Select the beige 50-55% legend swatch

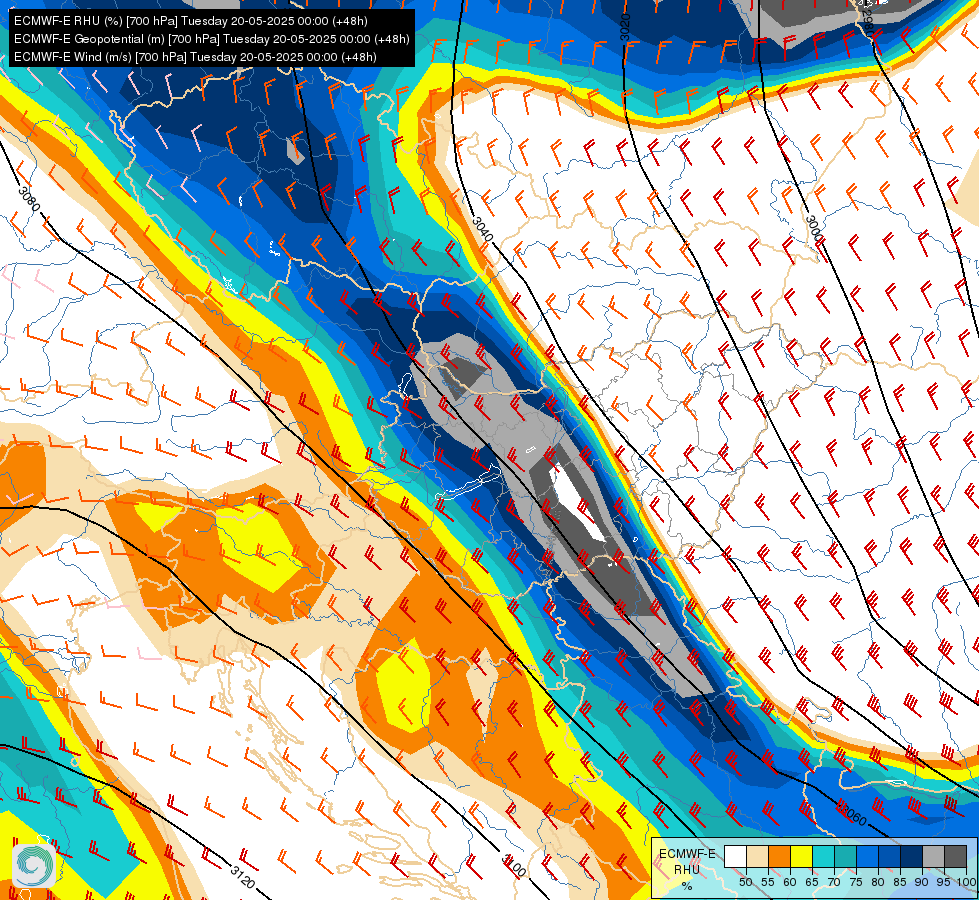click(x=757, y=857)
